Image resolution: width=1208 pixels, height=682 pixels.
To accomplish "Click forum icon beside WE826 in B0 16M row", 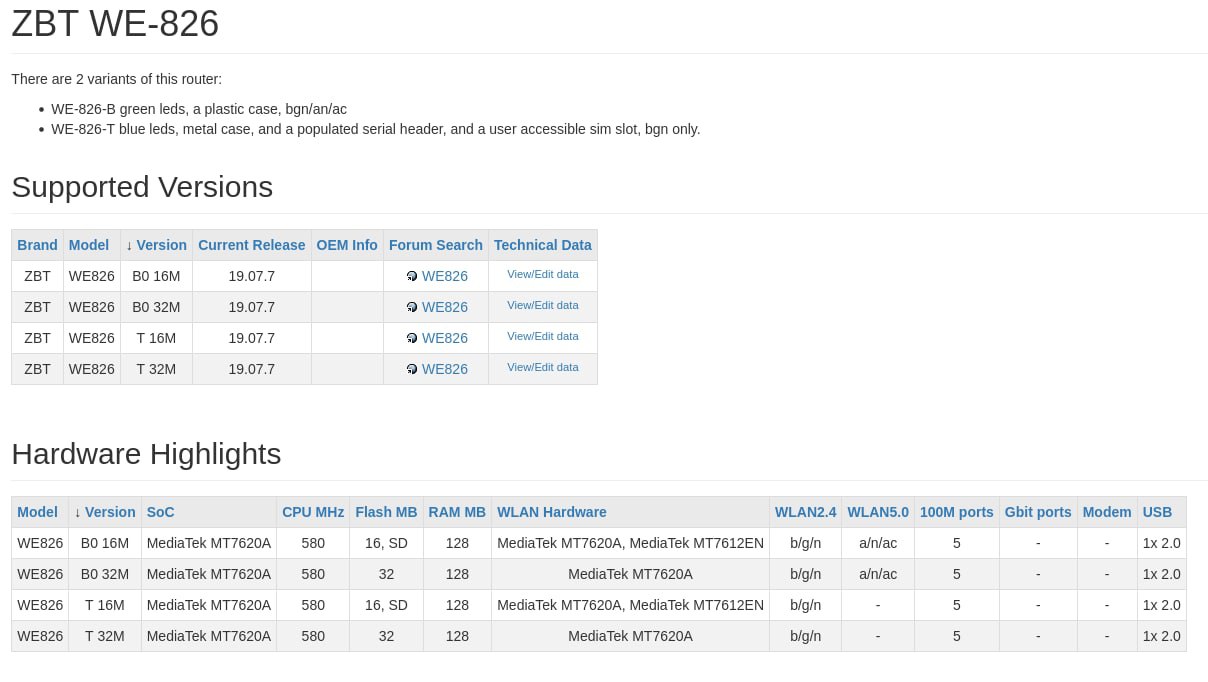I will coord(412,276).
